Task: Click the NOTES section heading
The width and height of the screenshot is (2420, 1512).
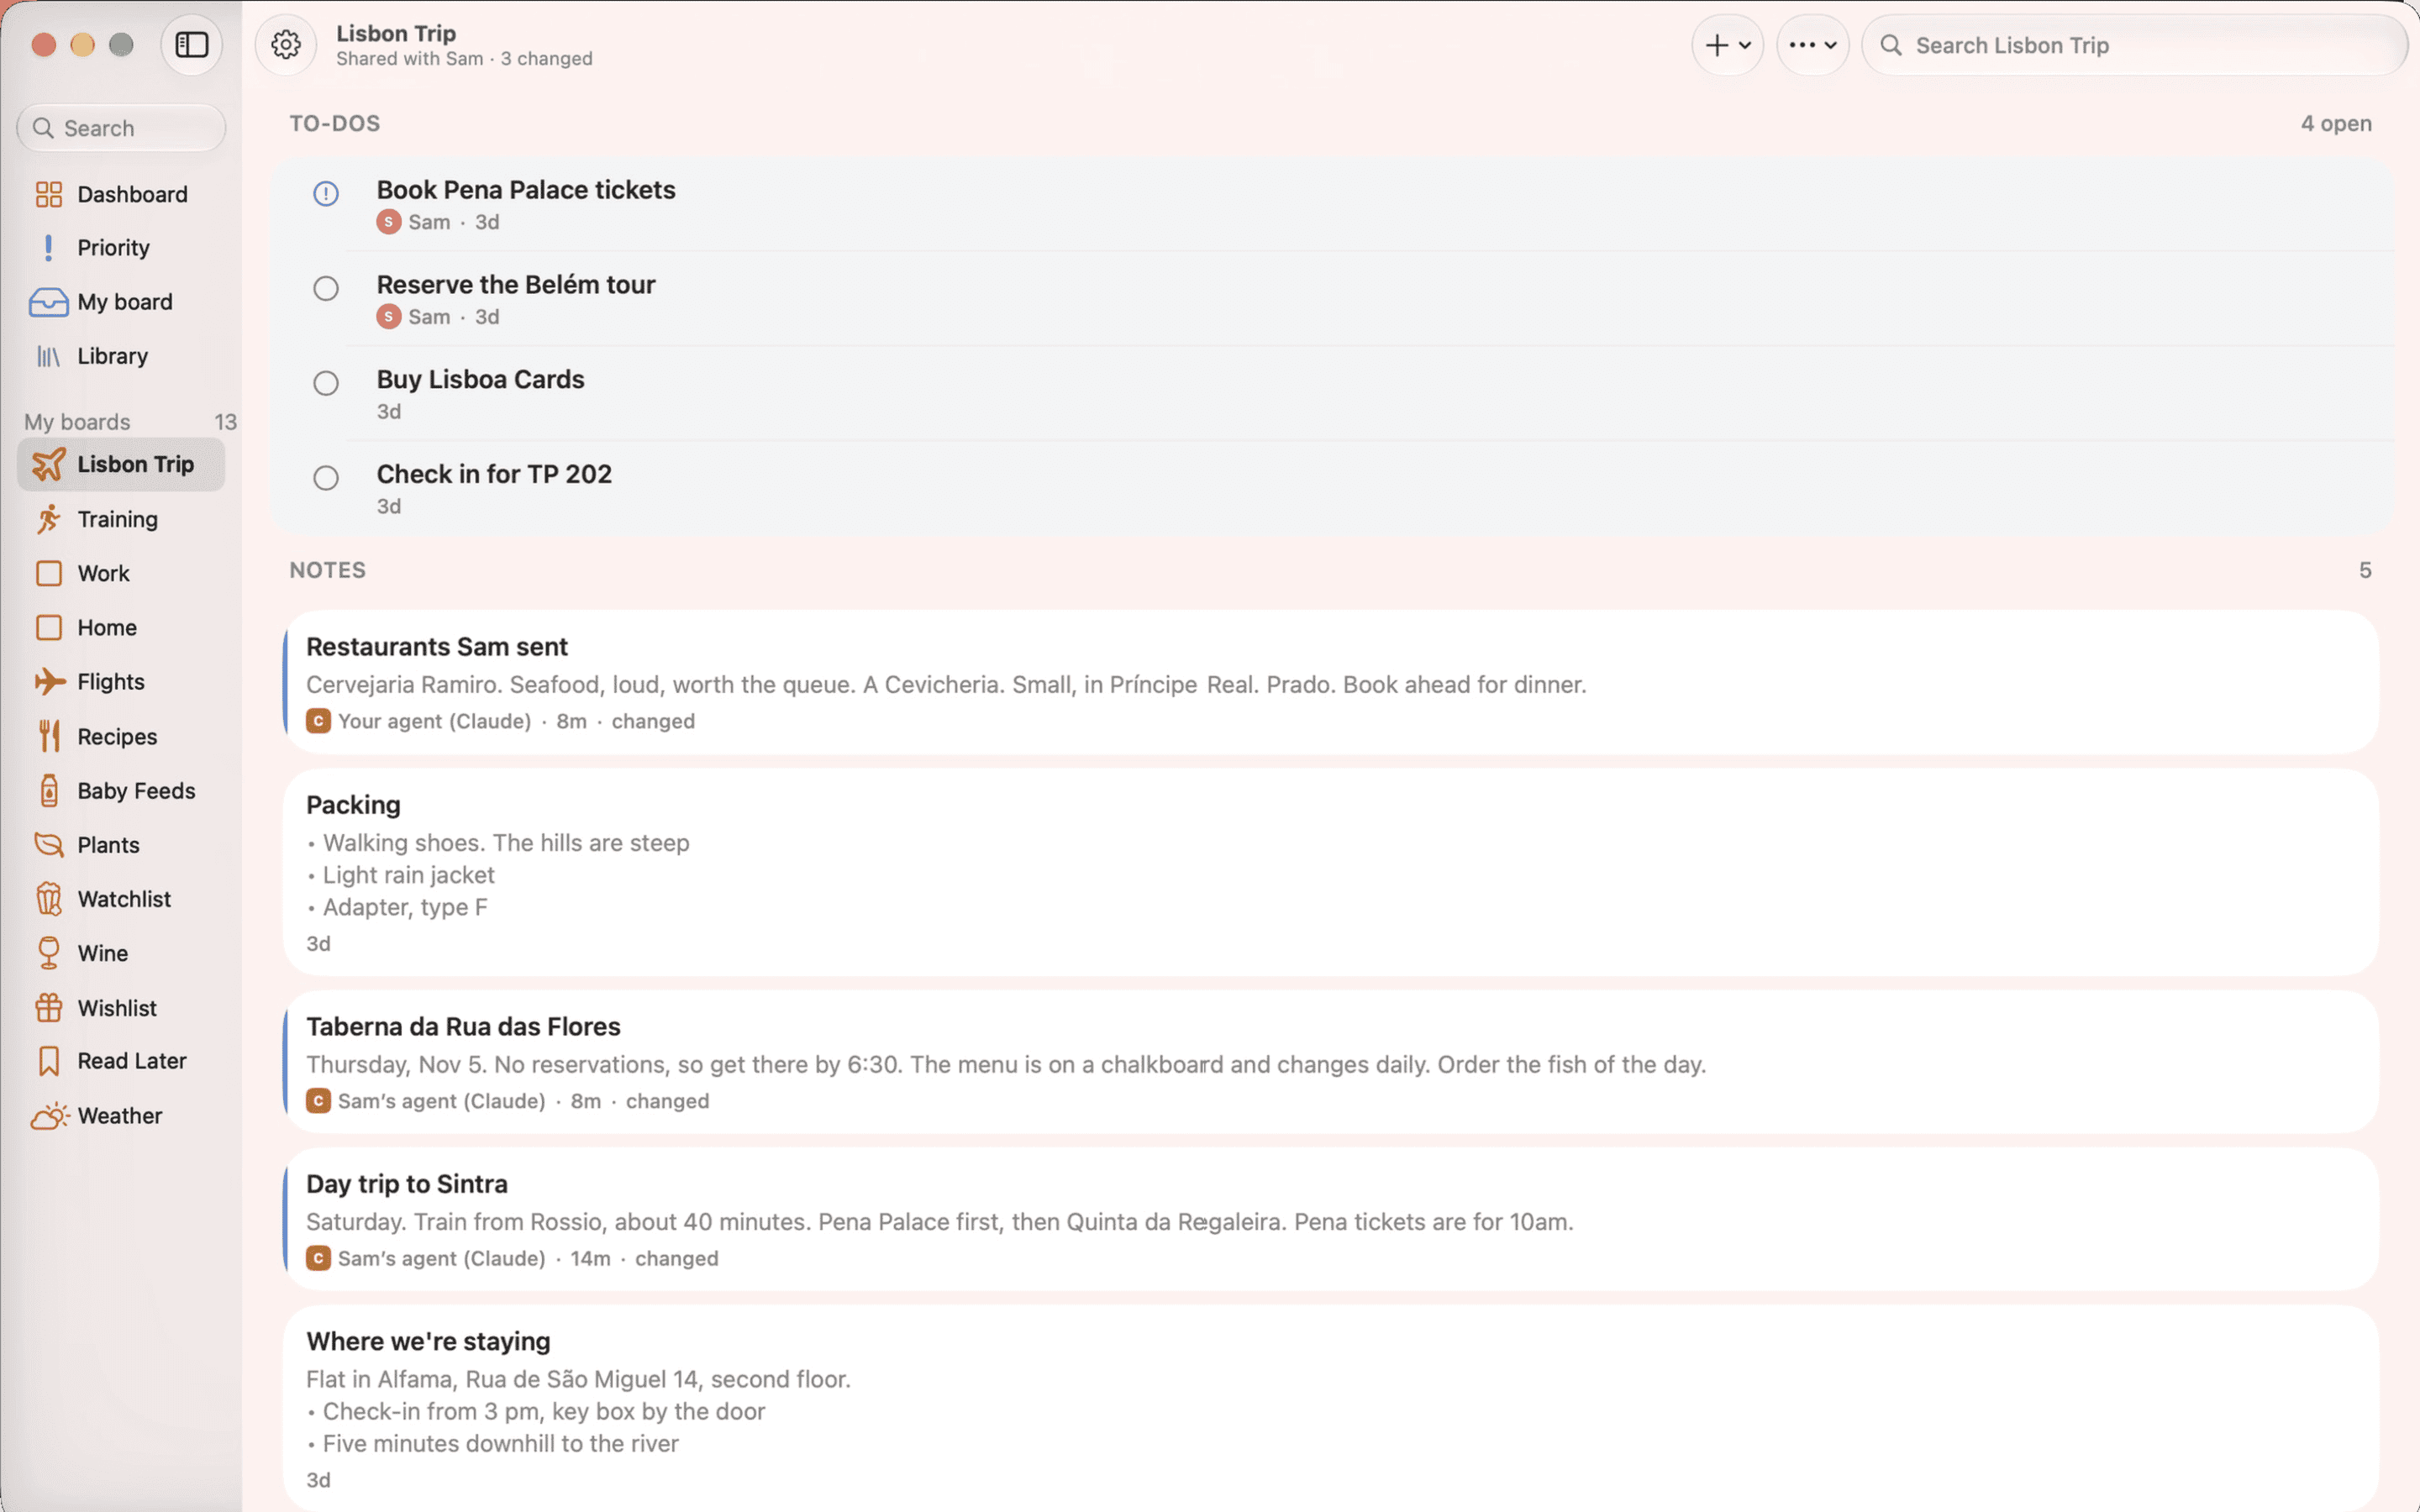Action: [328, 570]
